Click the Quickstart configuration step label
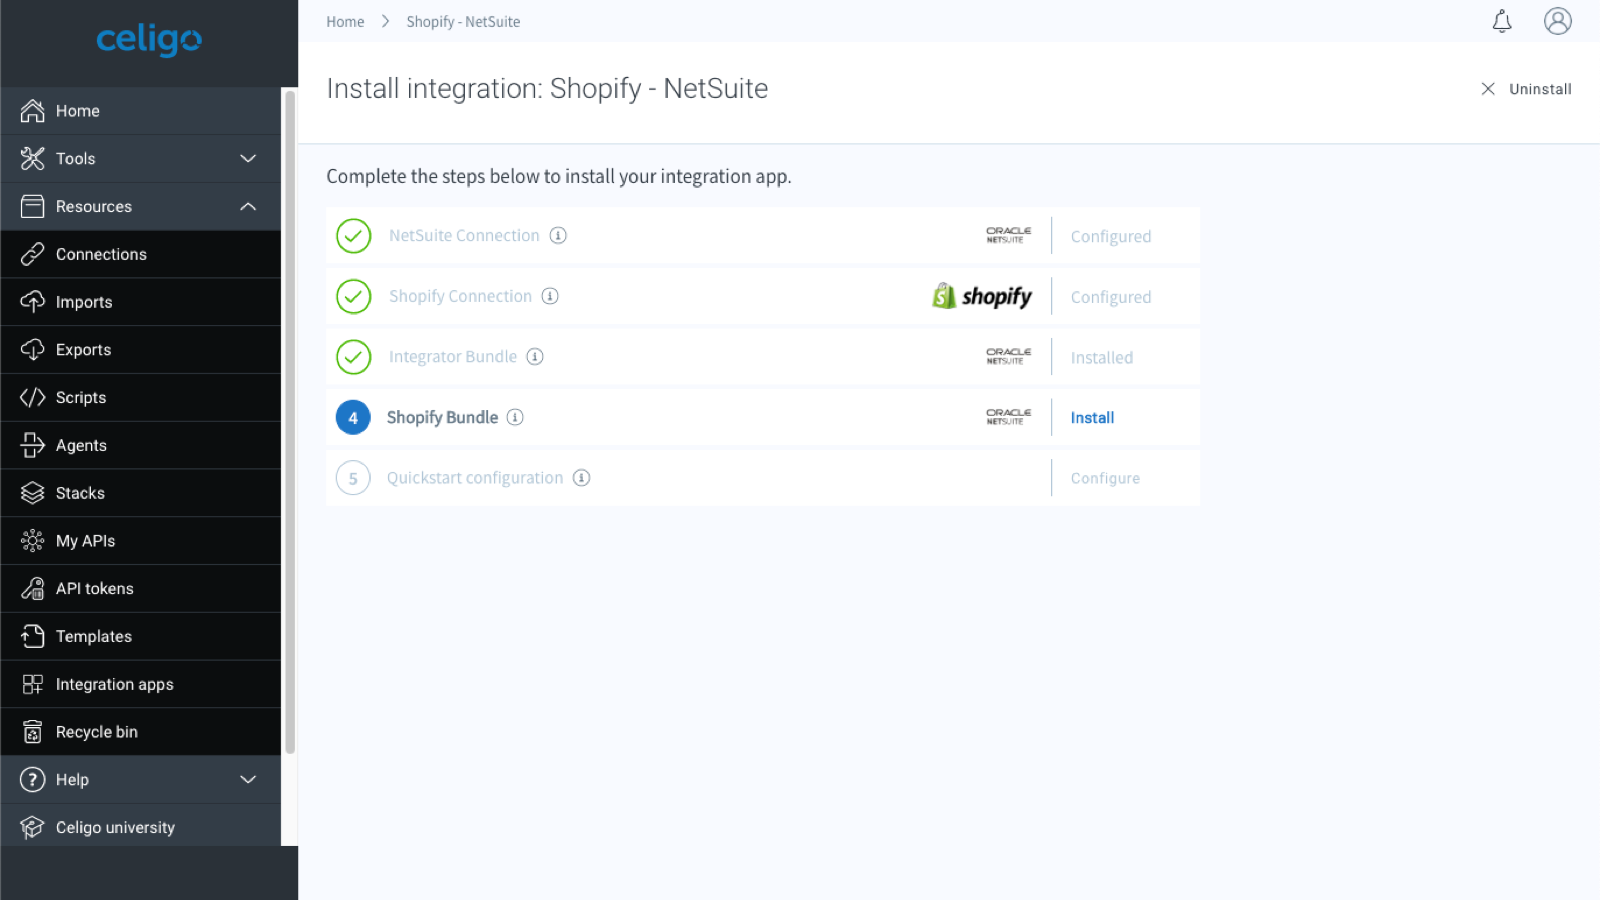Image resolution: width=1600 pixels, height=900 pixels. coord(475,478)
